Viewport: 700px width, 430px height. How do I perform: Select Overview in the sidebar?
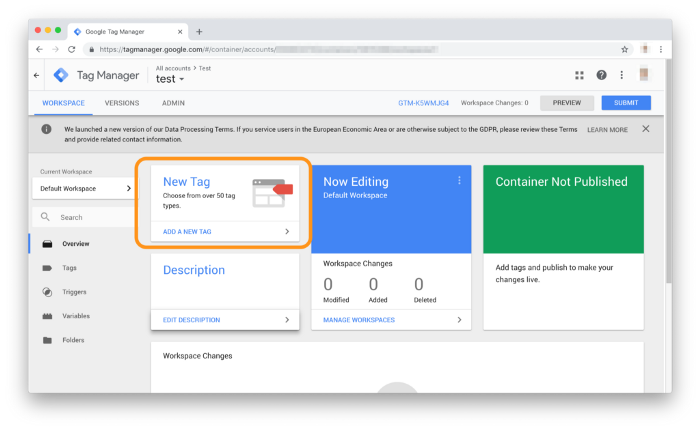coord(76,244)
